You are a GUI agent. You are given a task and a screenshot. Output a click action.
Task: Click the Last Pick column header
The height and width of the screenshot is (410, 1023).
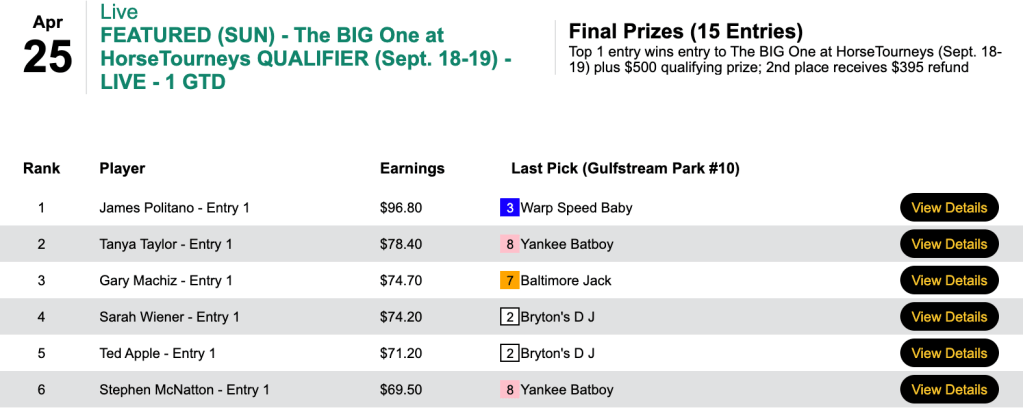click(x=624, y=168)
